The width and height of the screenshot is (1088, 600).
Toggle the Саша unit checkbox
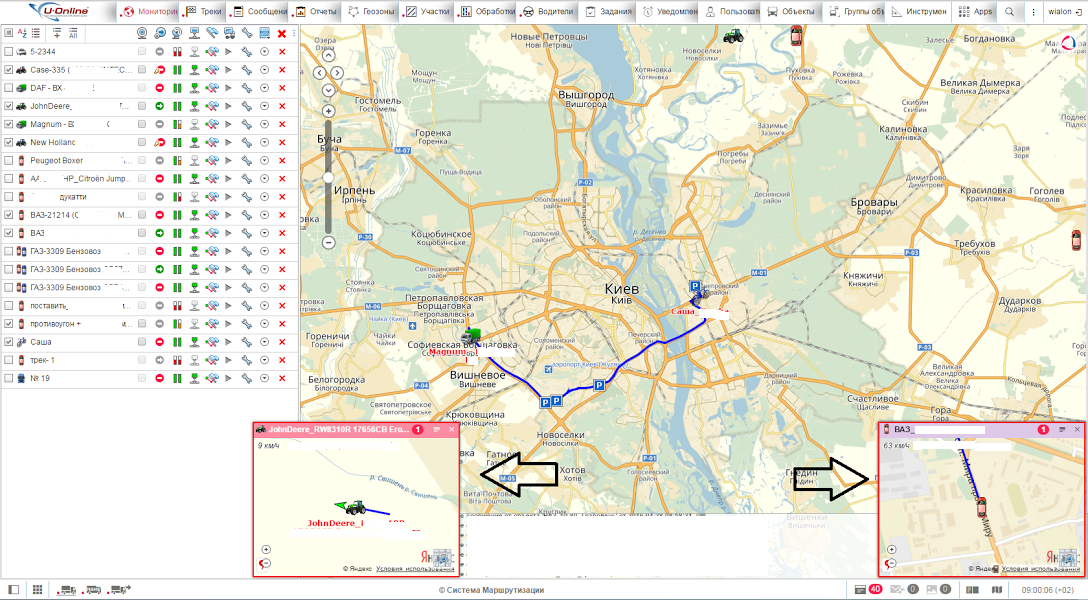pos(9,342)
